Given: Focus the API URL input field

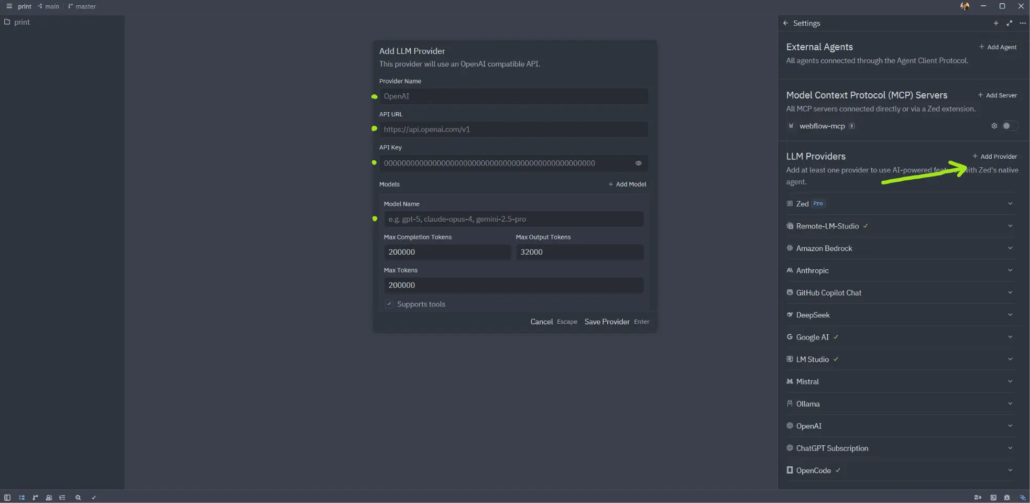Looking at the screenshot, I should pyautogui.click(x=514, y=129).
